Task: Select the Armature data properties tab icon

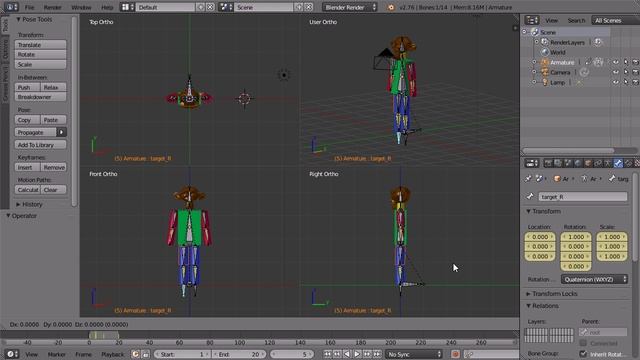Action: 608,163
